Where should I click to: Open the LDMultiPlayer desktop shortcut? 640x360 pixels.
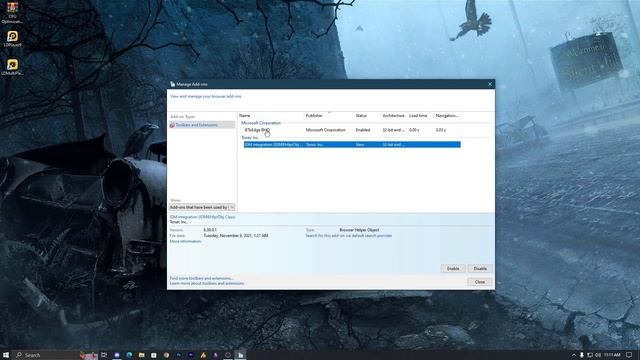point(12,67)
